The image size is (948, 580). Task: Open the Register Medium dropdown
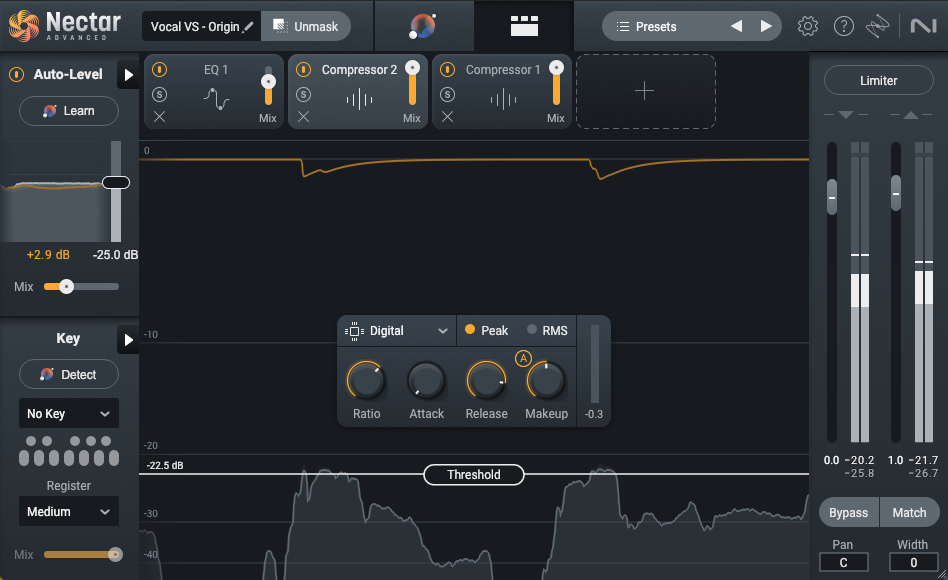click(x=68, y=512)
